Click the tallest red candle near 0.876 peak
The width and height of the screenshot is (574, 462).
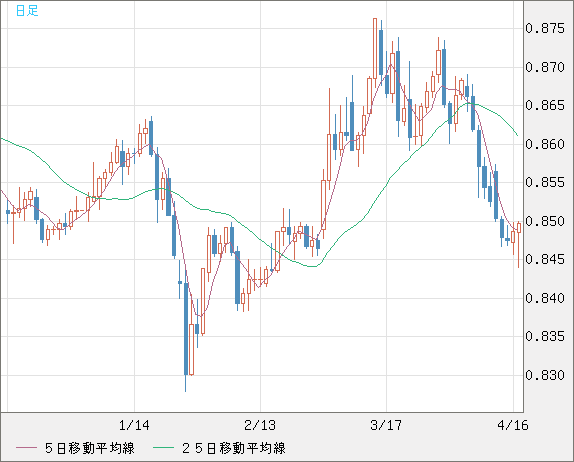[375, 48]
